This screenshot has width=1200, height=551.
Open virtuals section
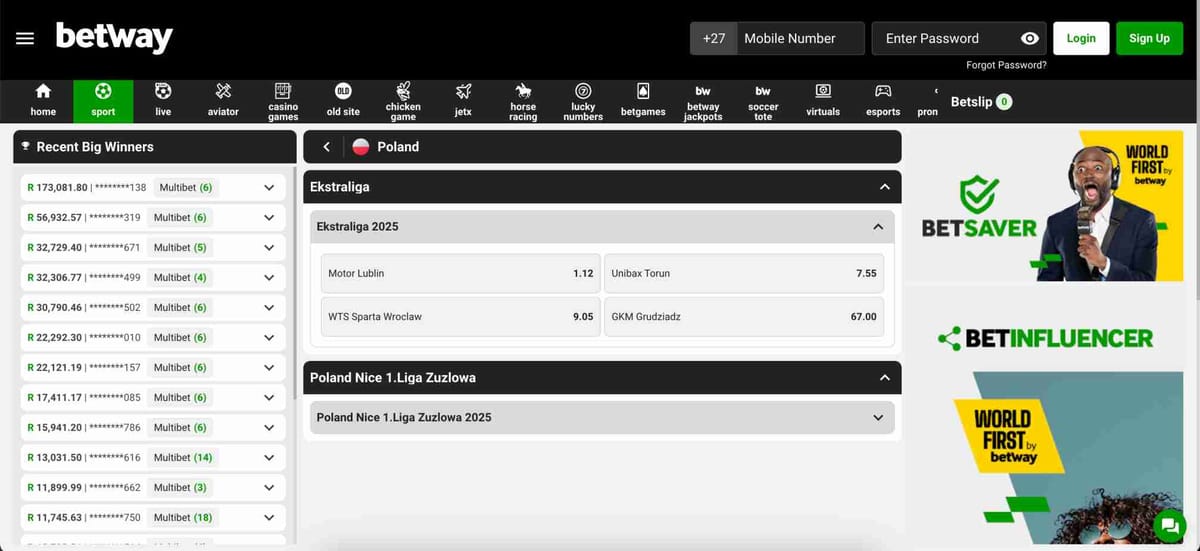tap(823, 101)
